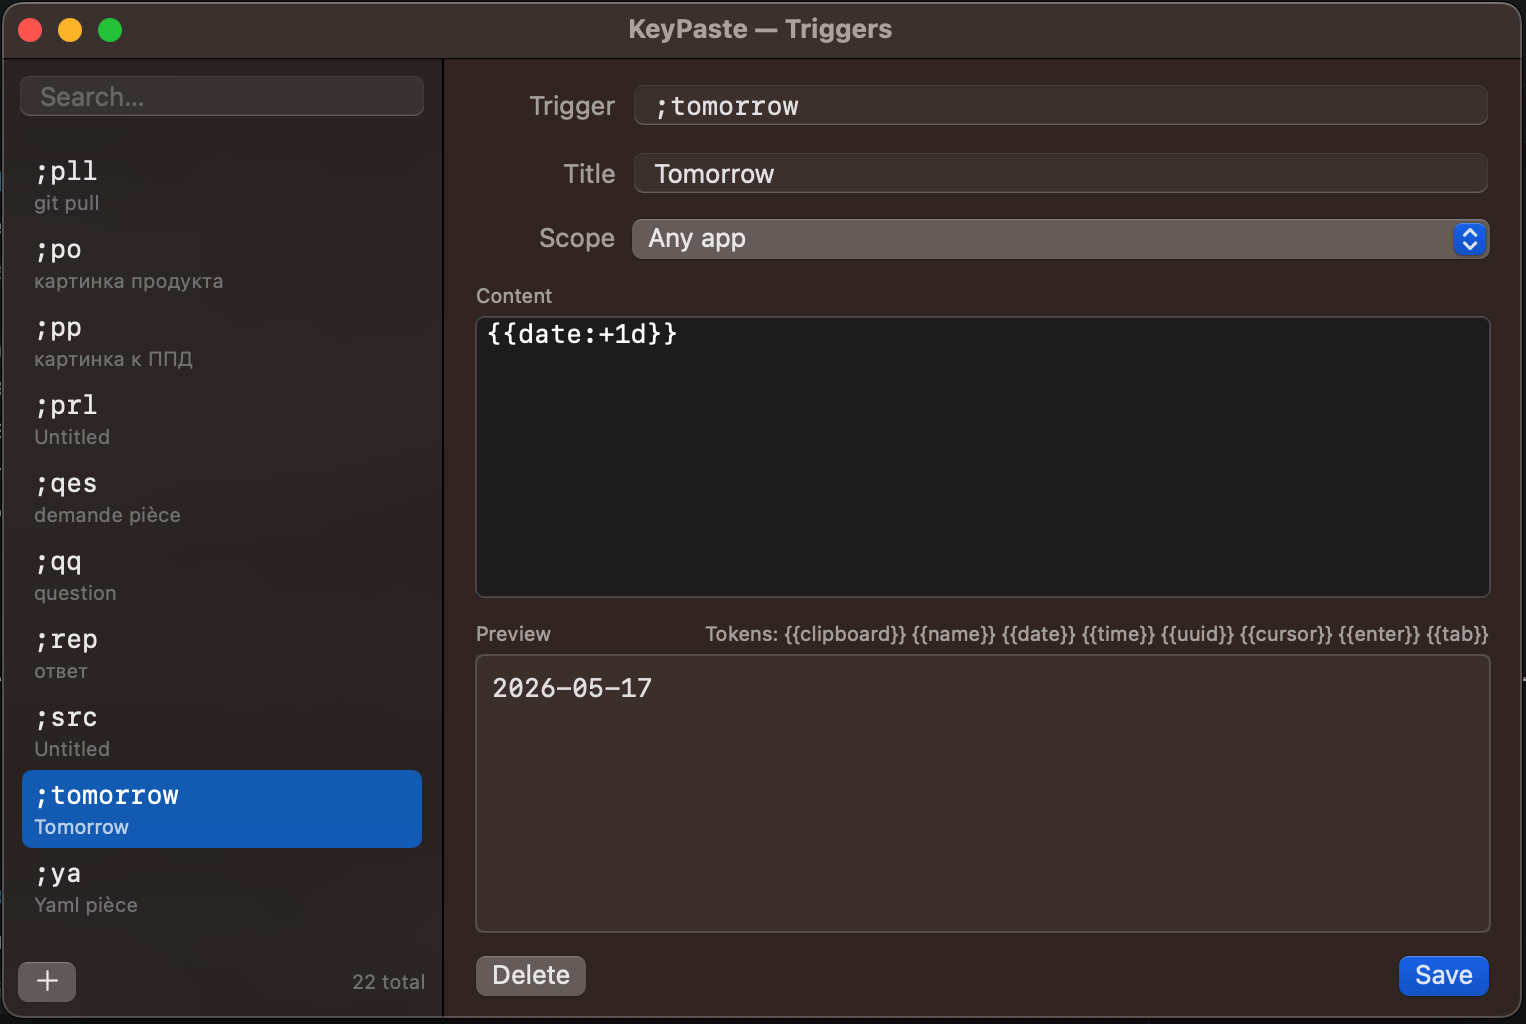
Task: Insert the {{name}} token
Action: tap(954, 634)
